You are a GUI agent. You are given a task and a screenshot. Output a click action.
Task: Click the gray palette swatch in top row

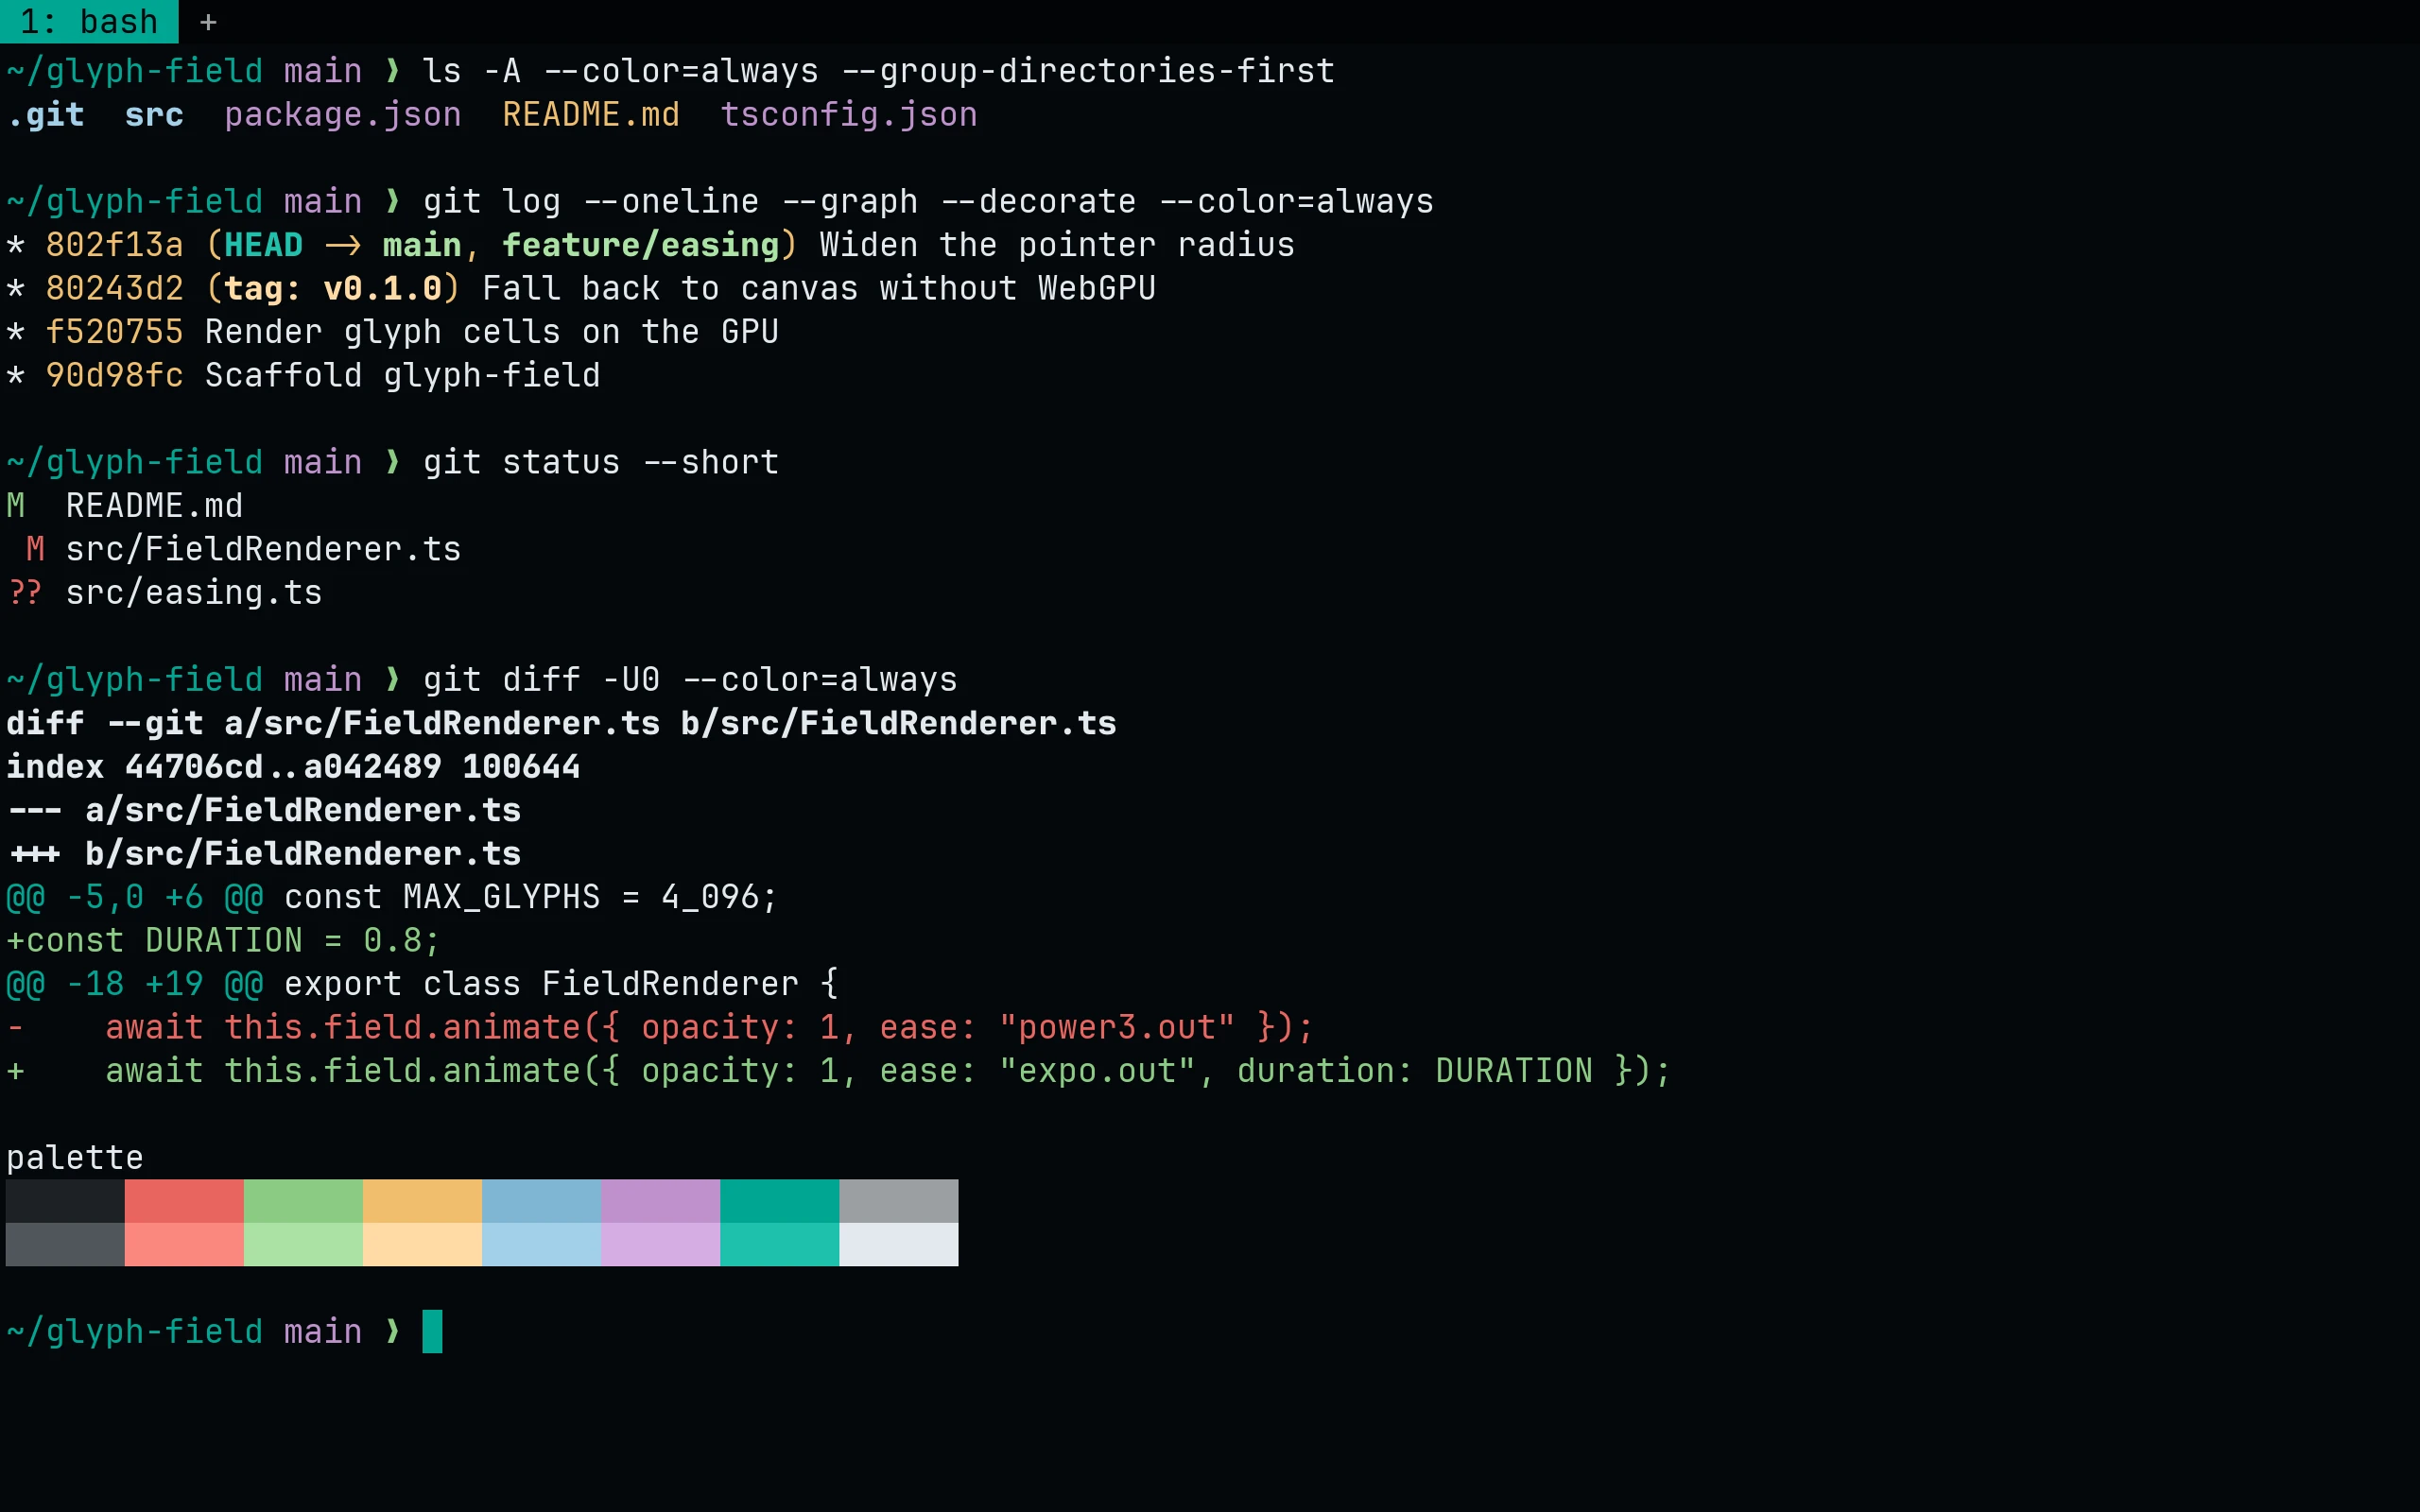click(898, 1201)
